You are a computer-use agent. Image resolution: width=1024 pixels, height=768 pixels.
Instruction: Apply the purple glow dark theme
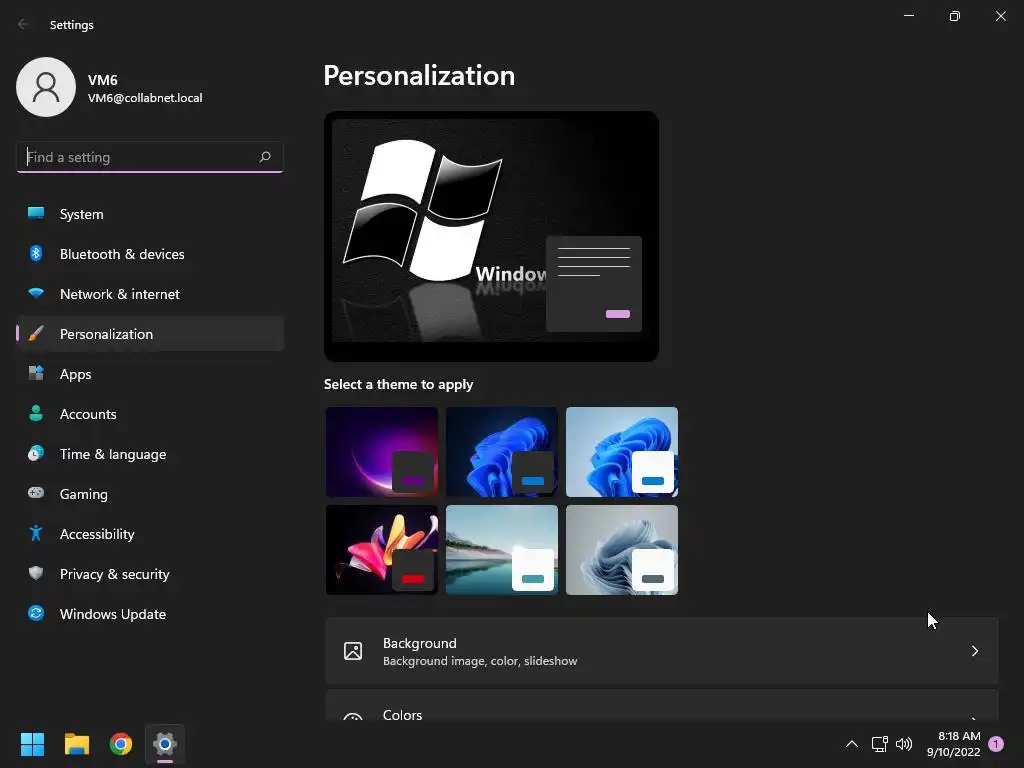pyautogui.click(x=381, y=452)
